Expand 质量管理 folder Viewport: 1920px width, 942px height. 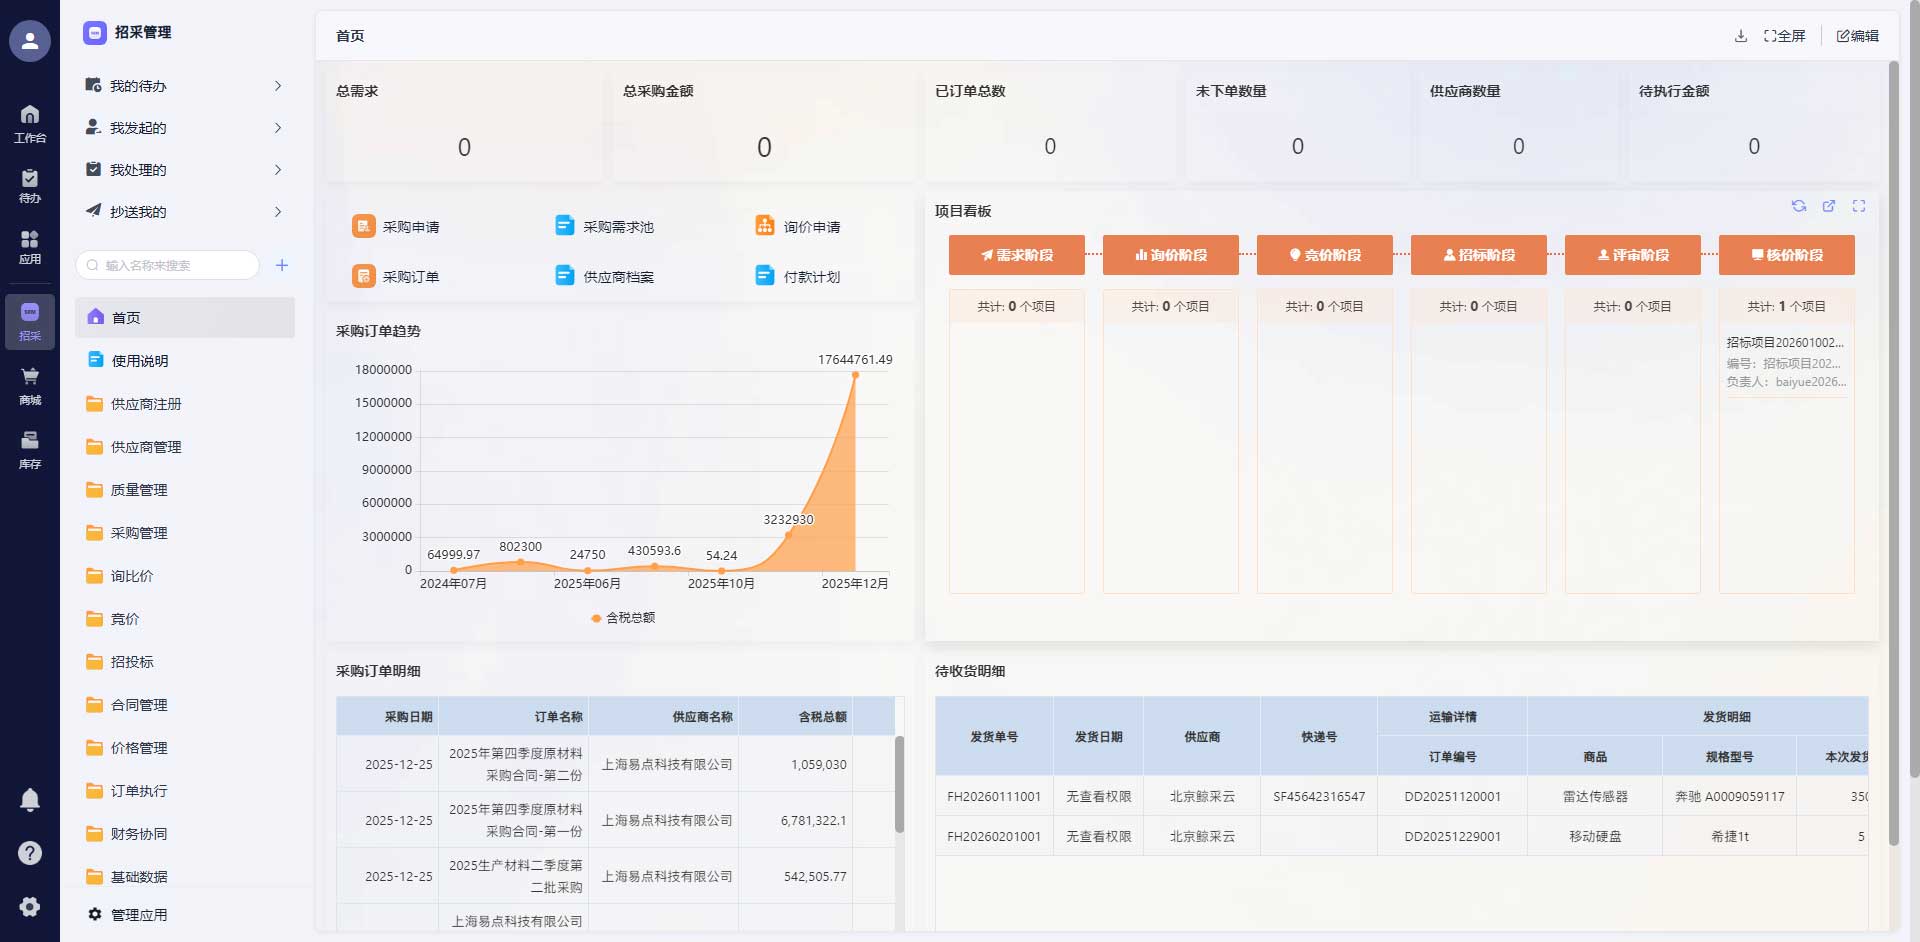[185, 490]
